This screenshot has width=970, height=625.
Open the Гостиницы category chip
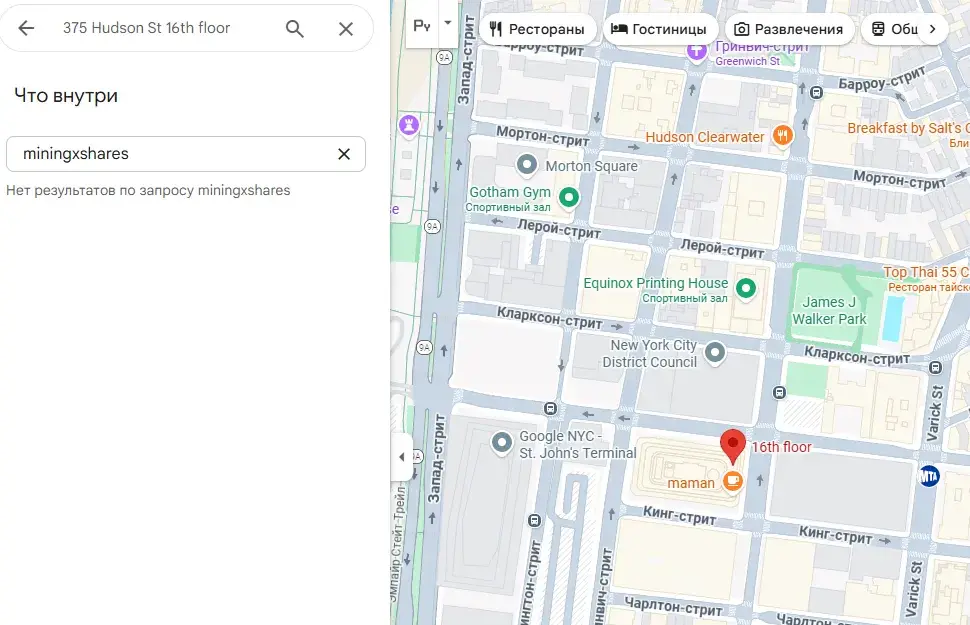[658, 29]
